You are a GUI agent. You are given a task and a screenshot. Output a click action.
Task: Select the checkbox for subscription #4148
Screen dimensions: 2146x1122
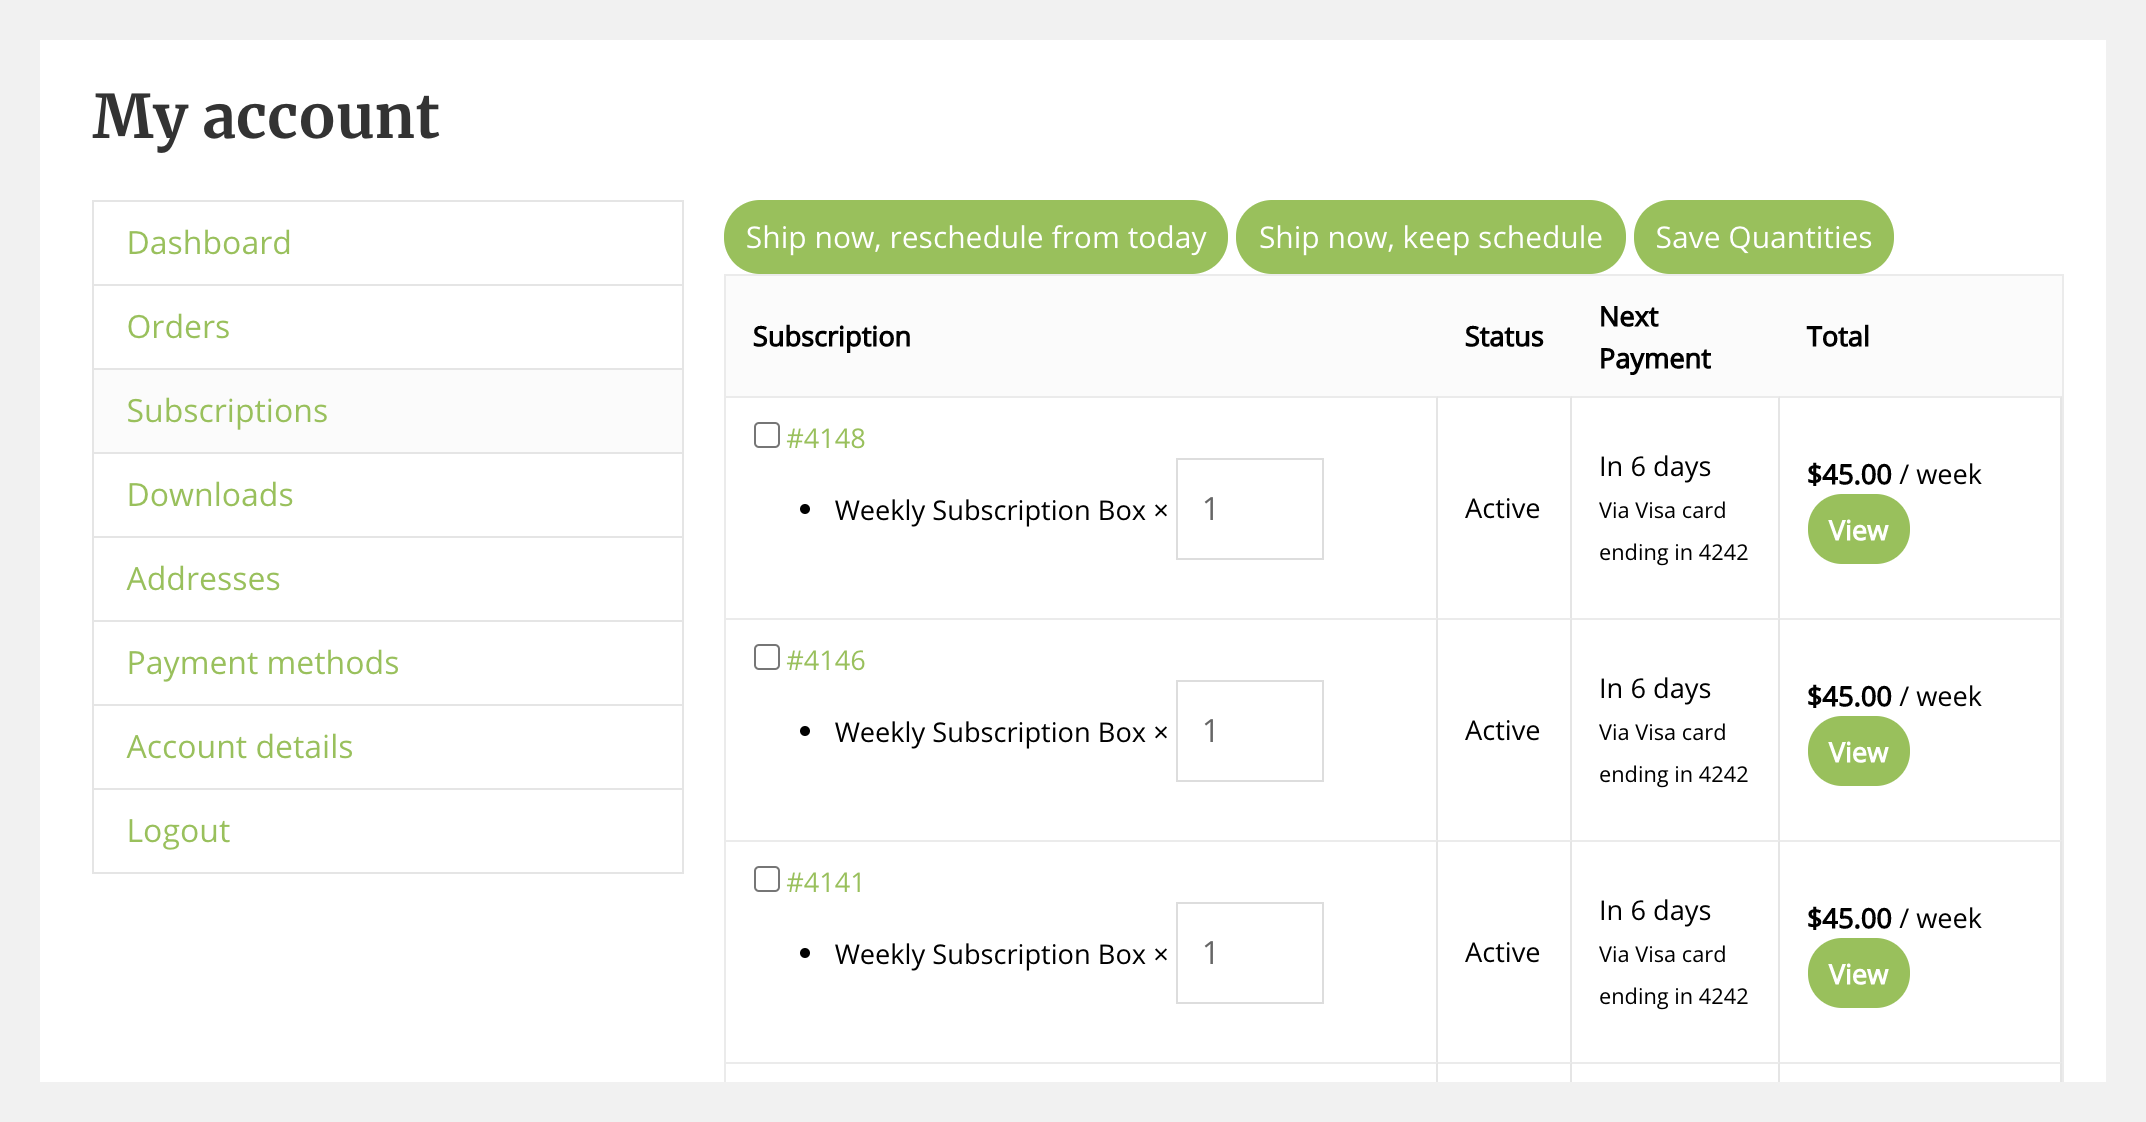click(x=767, y=434)
